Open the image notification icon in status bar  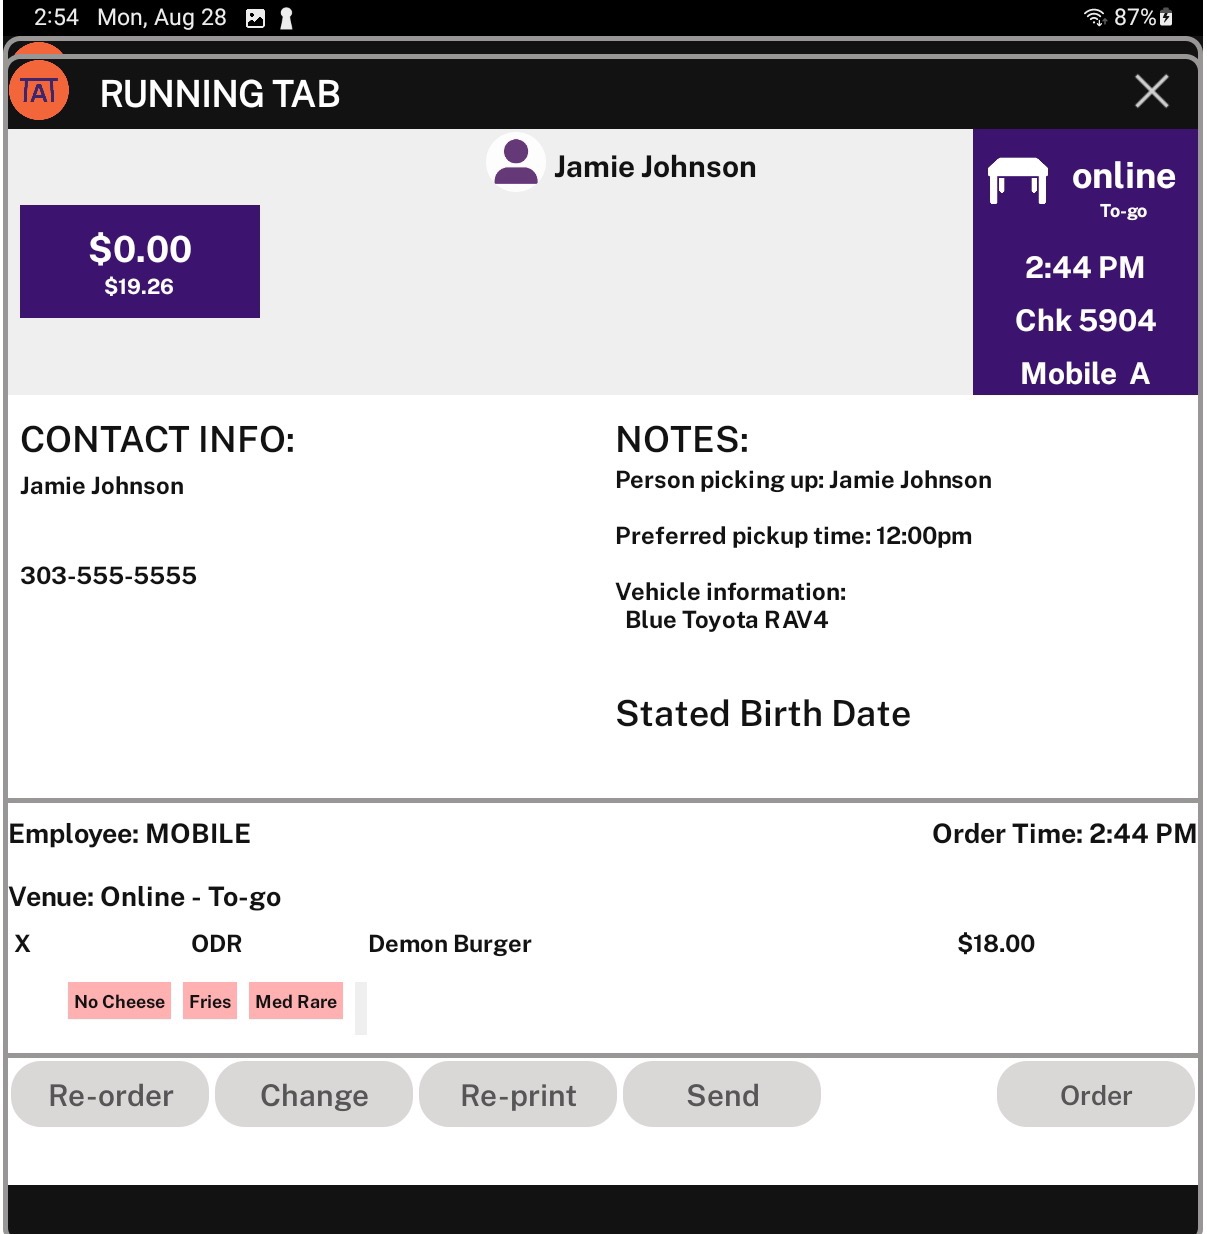pos(255,18)
